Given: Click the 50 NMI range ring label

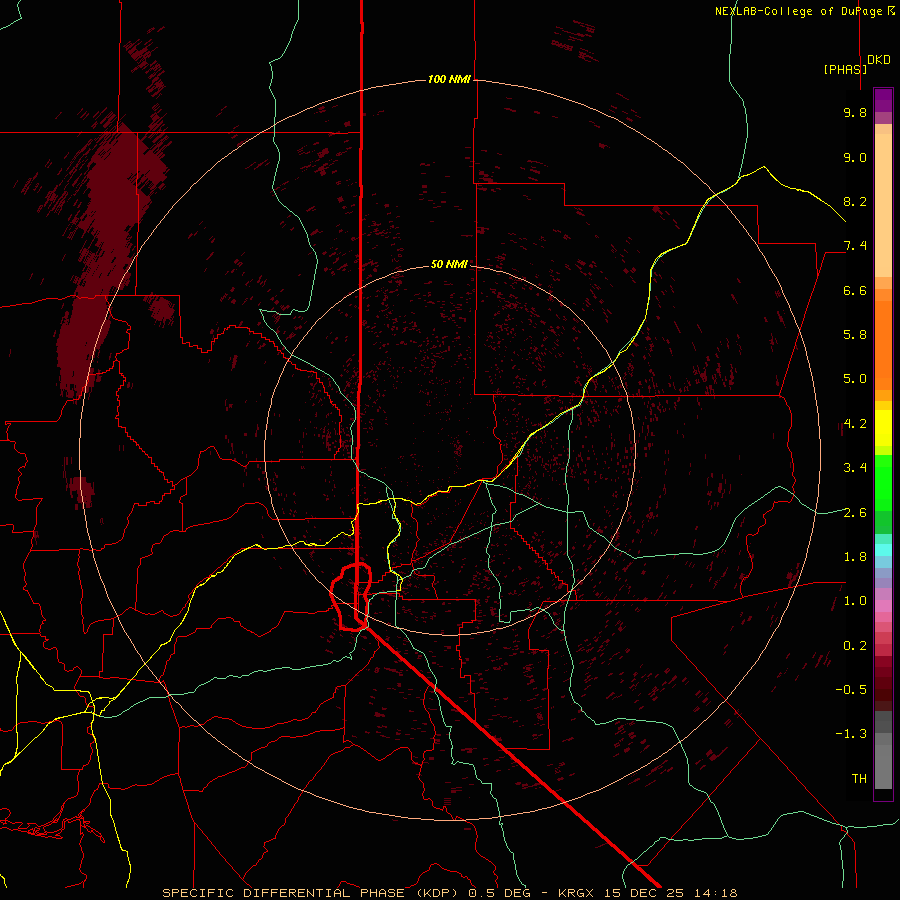Looking at the screenshot, I should (x=449, y=264).
